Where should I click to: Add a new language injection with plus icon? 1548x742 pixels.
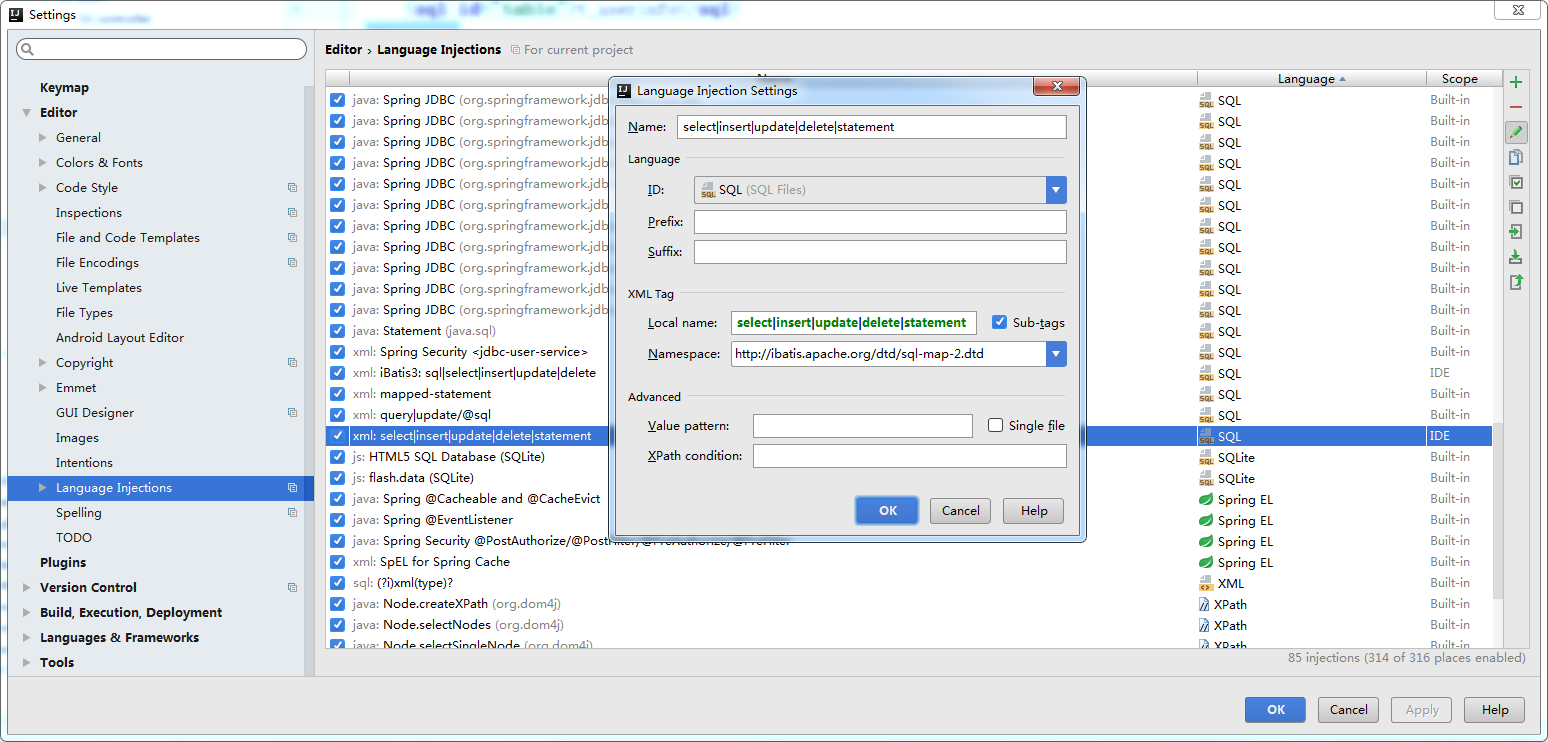[x=1516, y=82]
